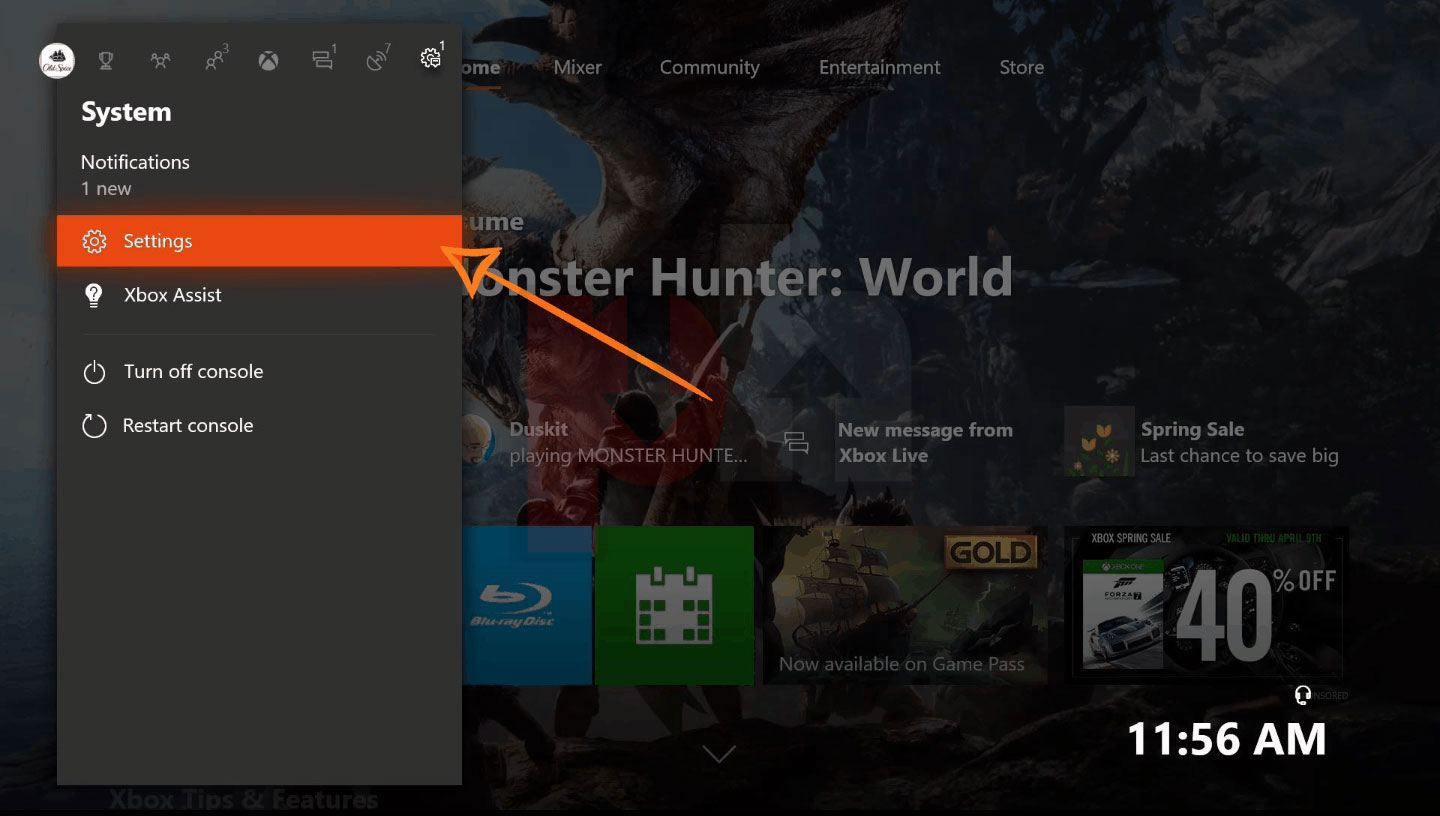The width and height of the screenshot is (1440, 816).
Task: Open the green calendar events tile
Action: [674, 605]
